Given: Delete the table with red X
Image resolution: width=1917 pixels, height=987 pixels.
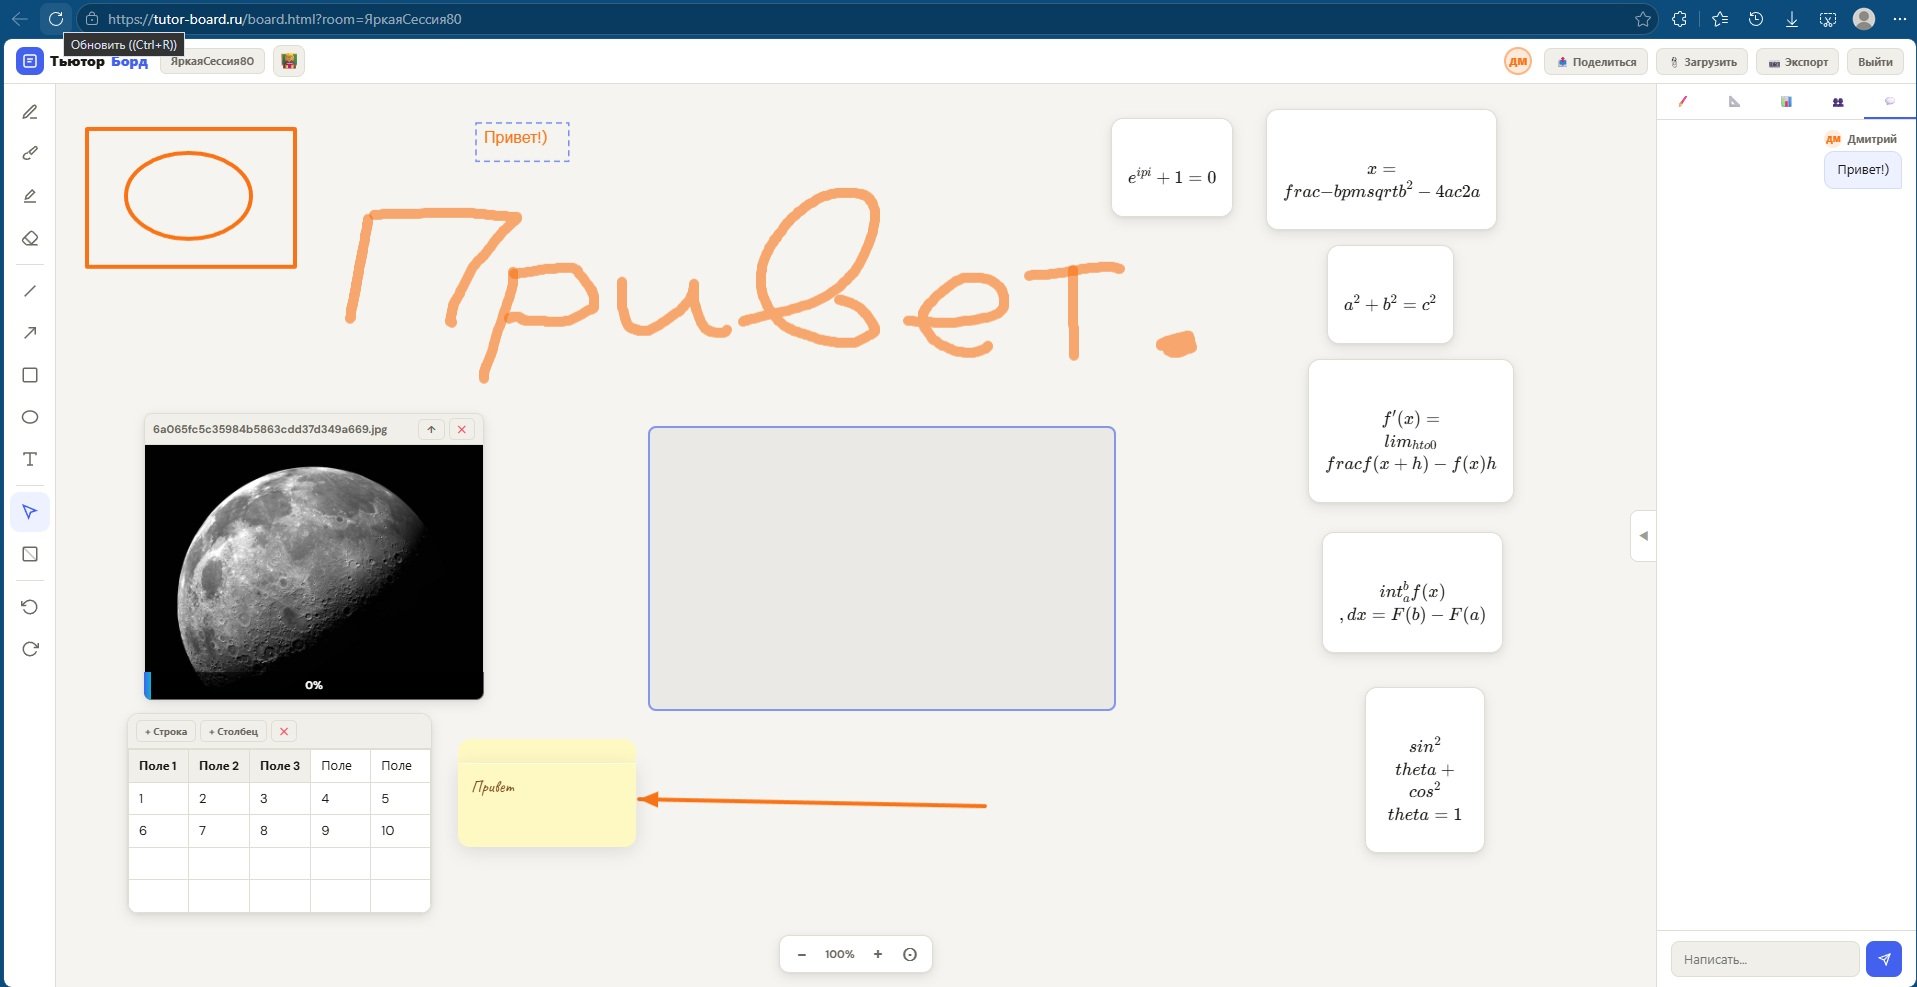Looking at the screenshot, I should (284, 731).
